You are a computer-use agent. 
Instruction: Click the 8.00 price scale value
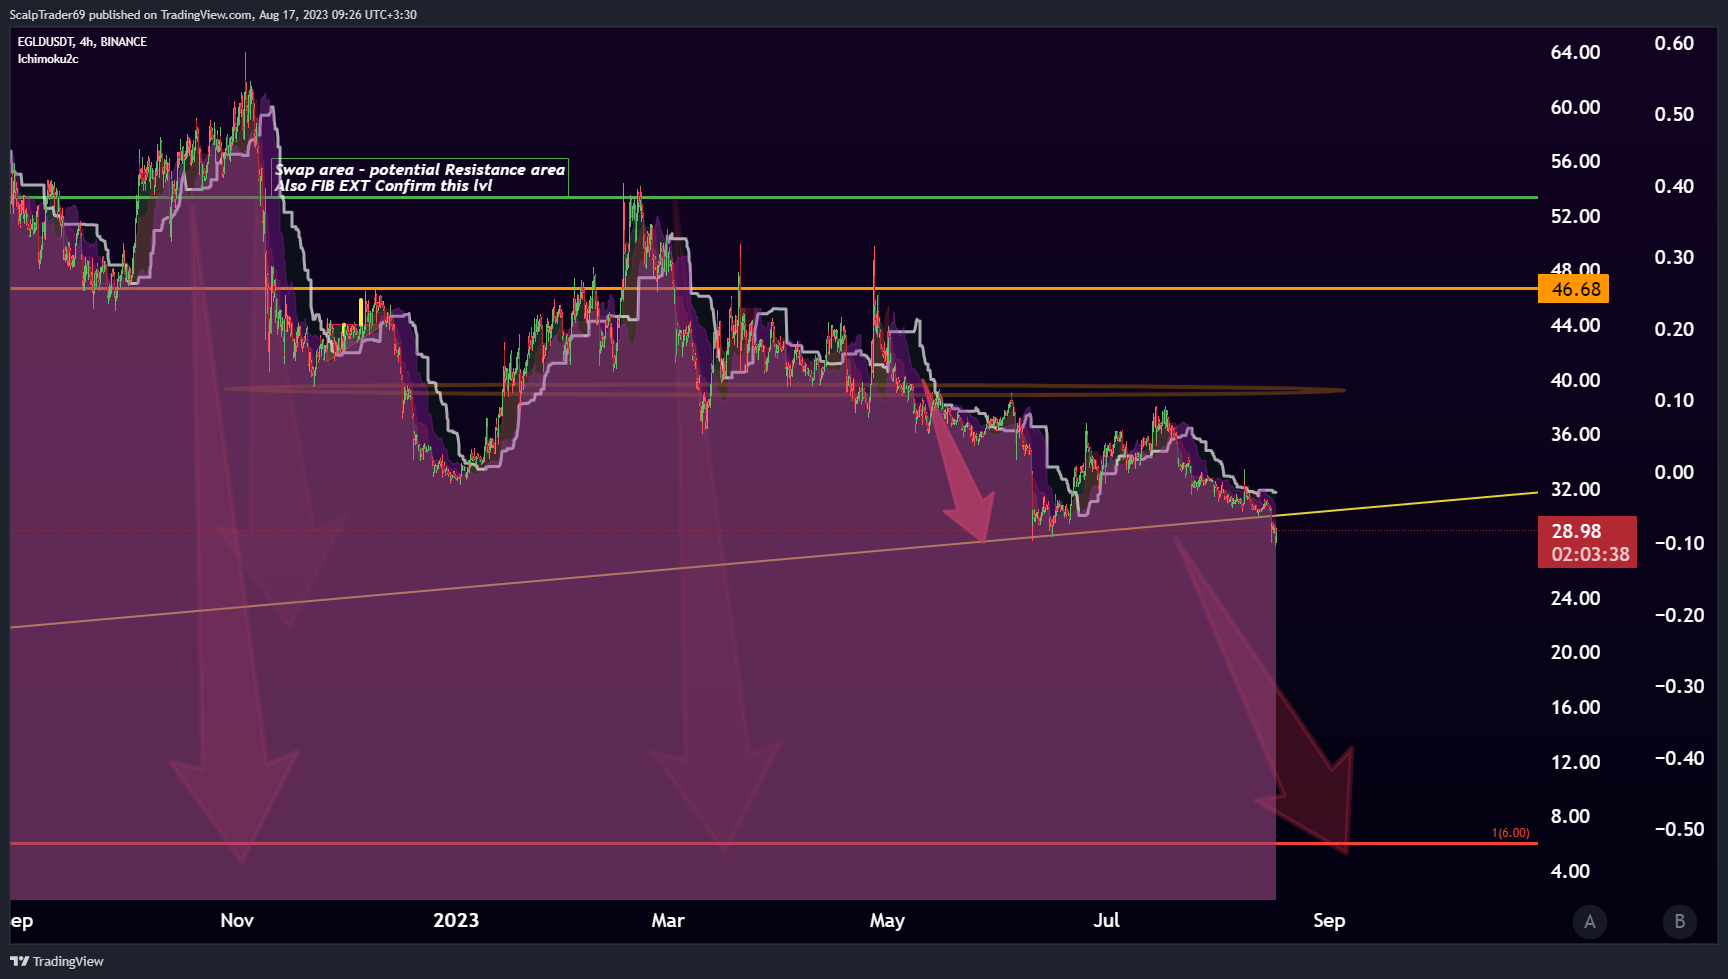click(1570, 816)
